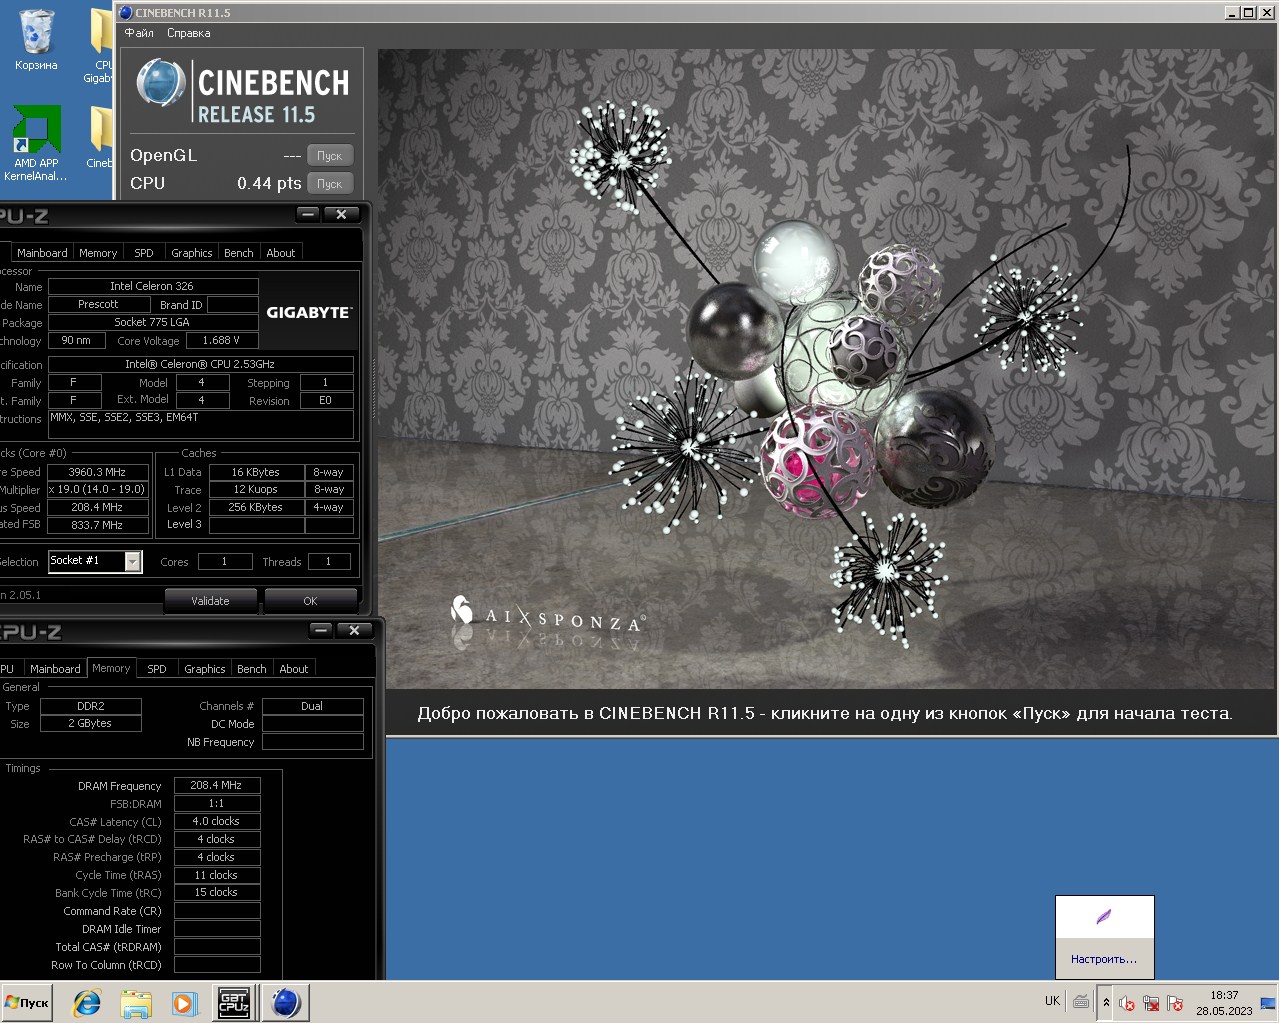Open Graphics tab in upper CPU-Z
Screen dimensions: 1279x1023
pyautogui.click(x=191, y=253)
